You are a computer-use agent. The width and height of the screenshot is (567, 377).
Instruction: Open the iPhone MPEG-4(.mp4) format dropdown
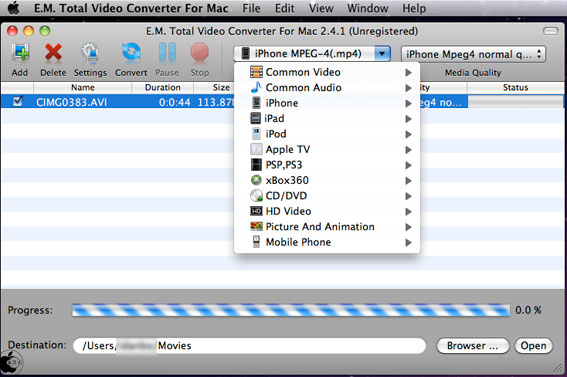[312, 54]
